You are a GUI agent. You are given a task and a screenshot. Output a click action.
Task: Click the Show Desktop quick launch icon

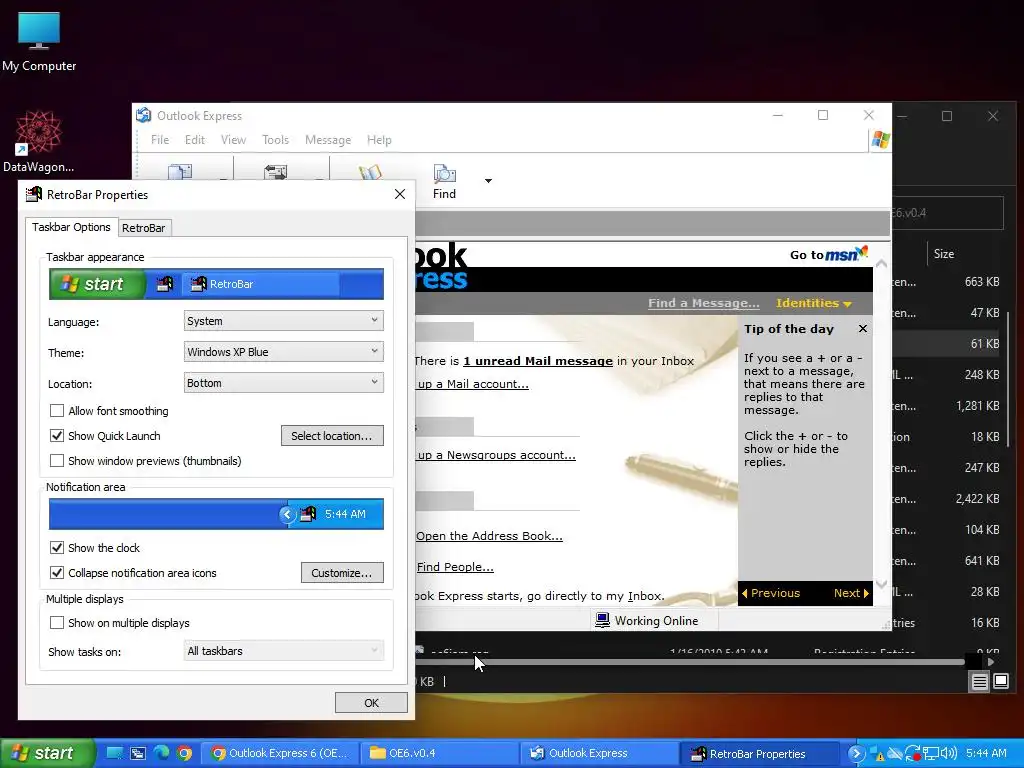point(115,753)
